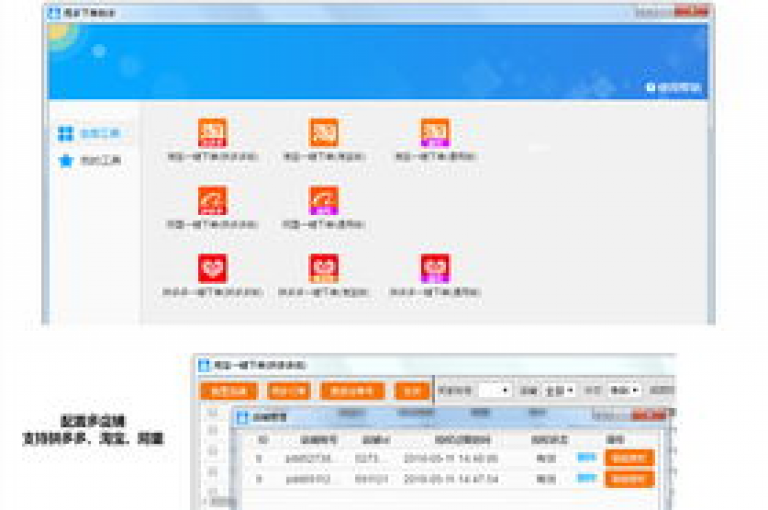The height and width of the screenshot is (510, 768).
Task: Click window icon of the lower order tool window
Action: coord(204,365)
